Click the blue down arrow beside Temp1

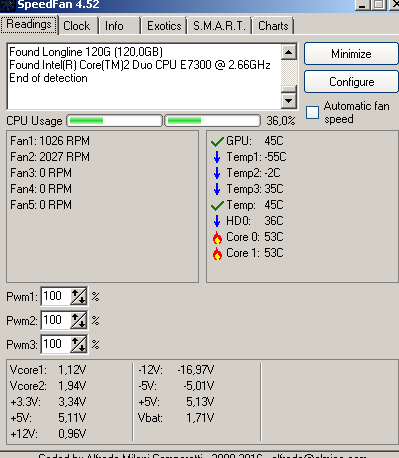click(x=217, y=157)
